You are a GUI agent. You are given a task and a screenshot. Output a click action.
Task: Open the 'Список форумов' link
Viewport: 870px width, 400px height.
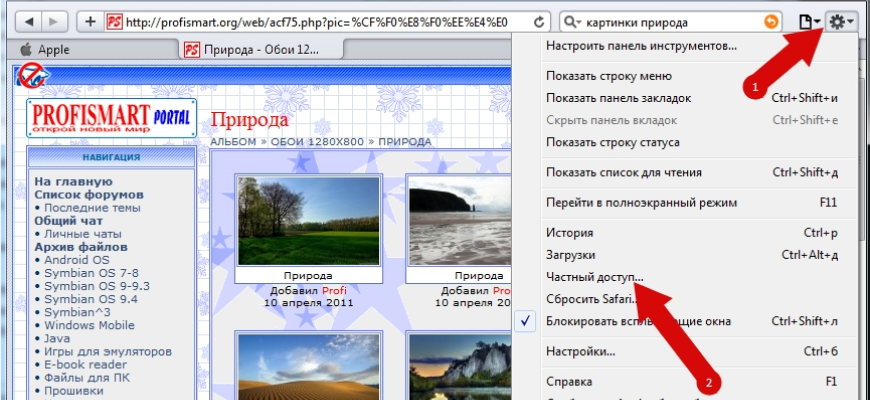(x=89, y=195)
